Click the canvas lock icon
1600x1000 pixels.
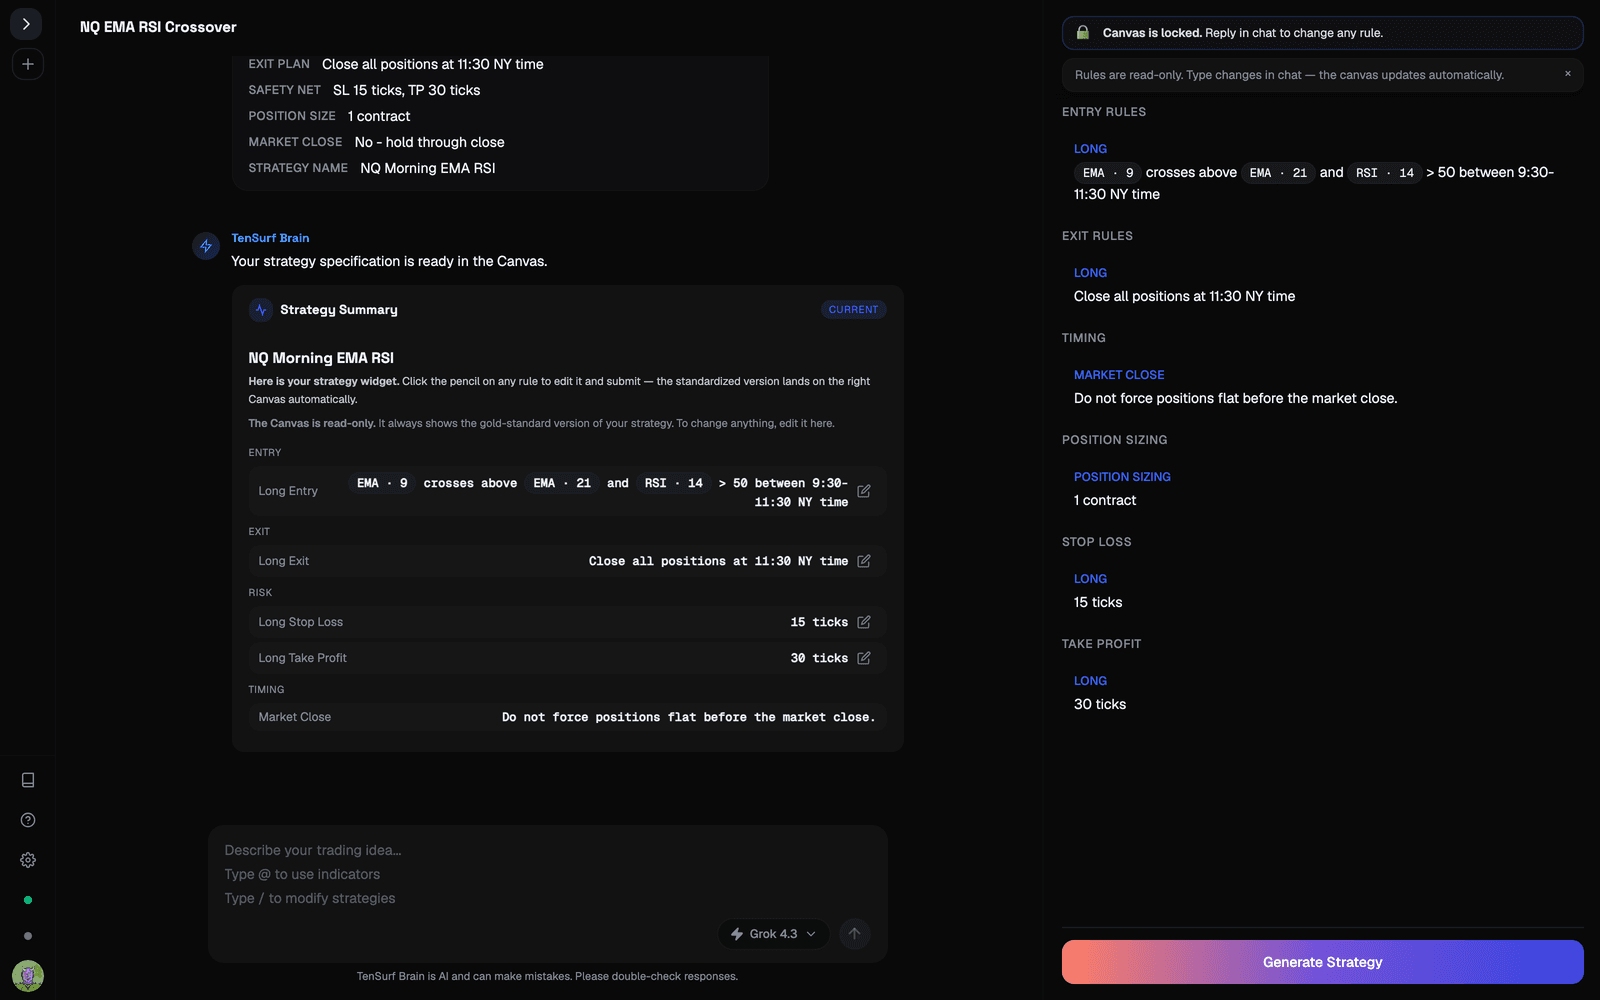coord(1082,33)
